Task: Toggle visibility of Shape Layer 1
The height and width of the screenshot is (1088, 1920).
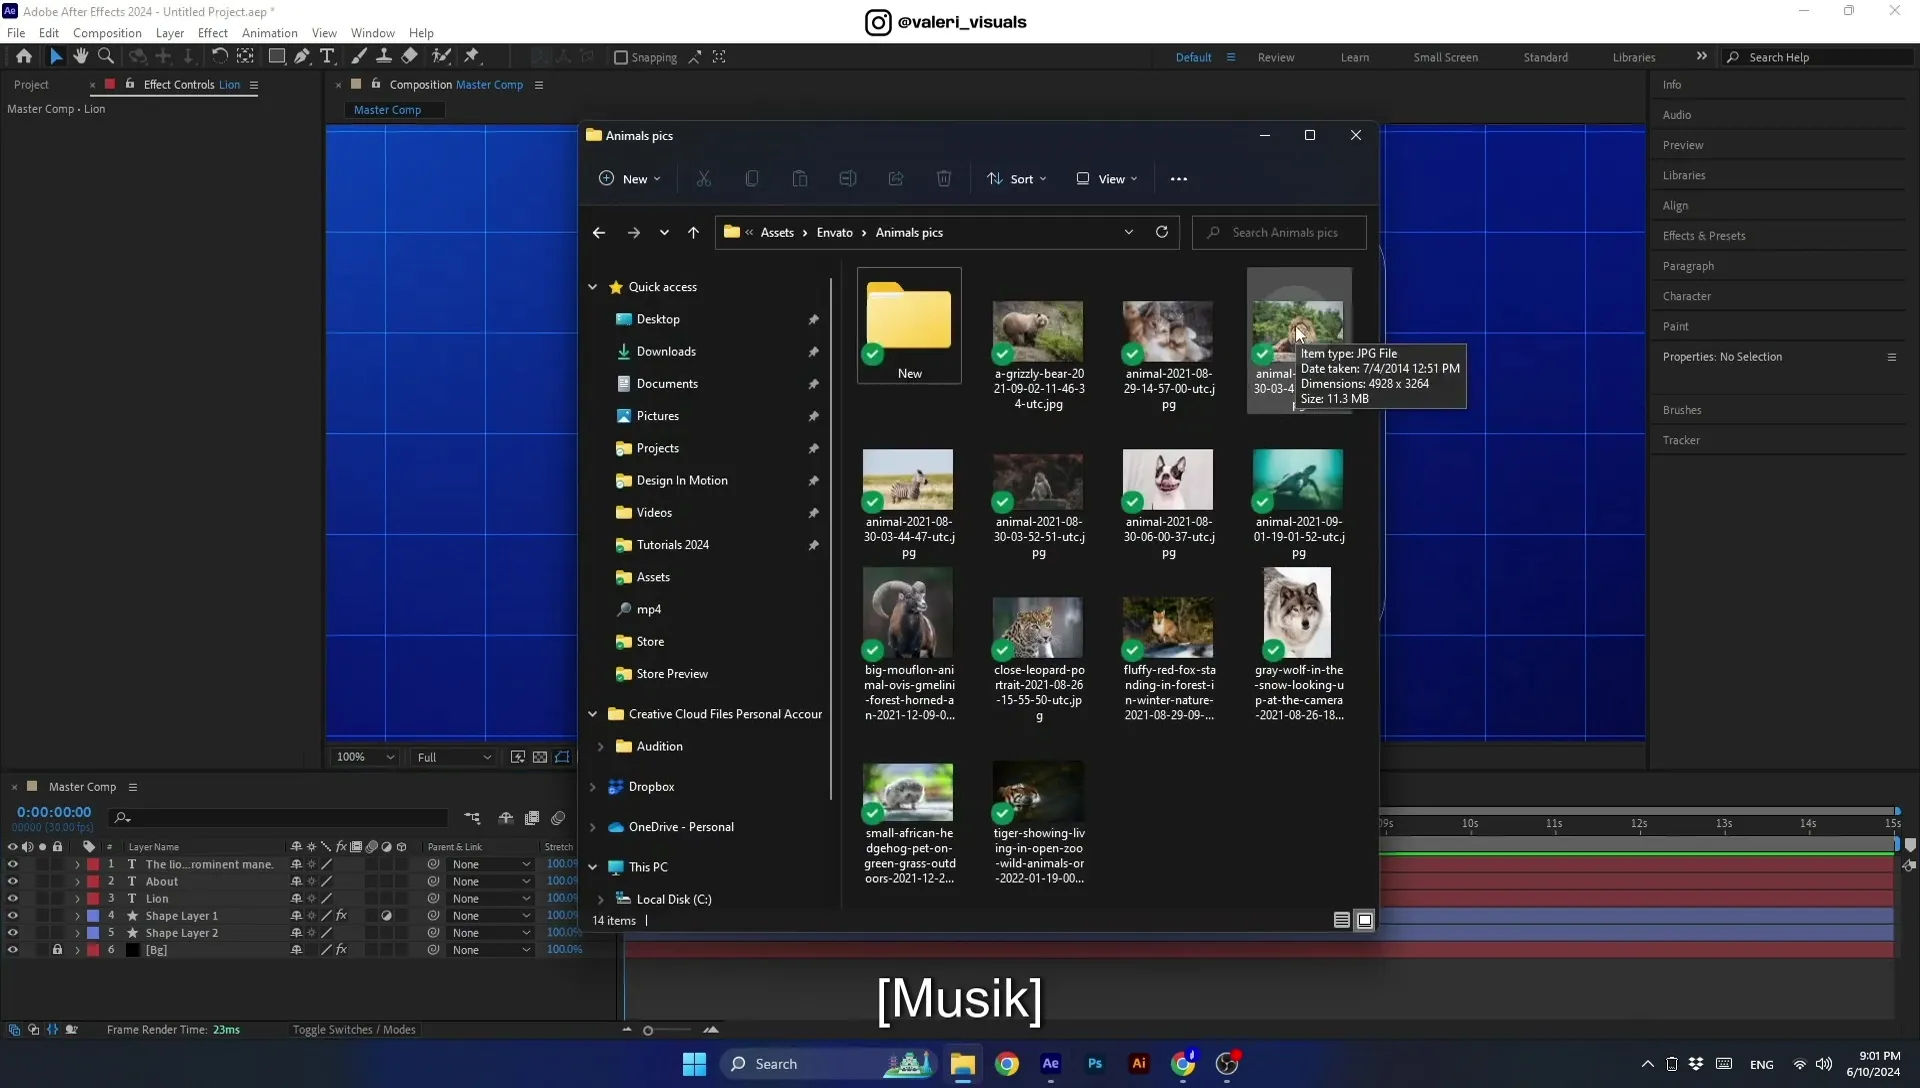Action: pyautogui.click(x=12, y=916)
